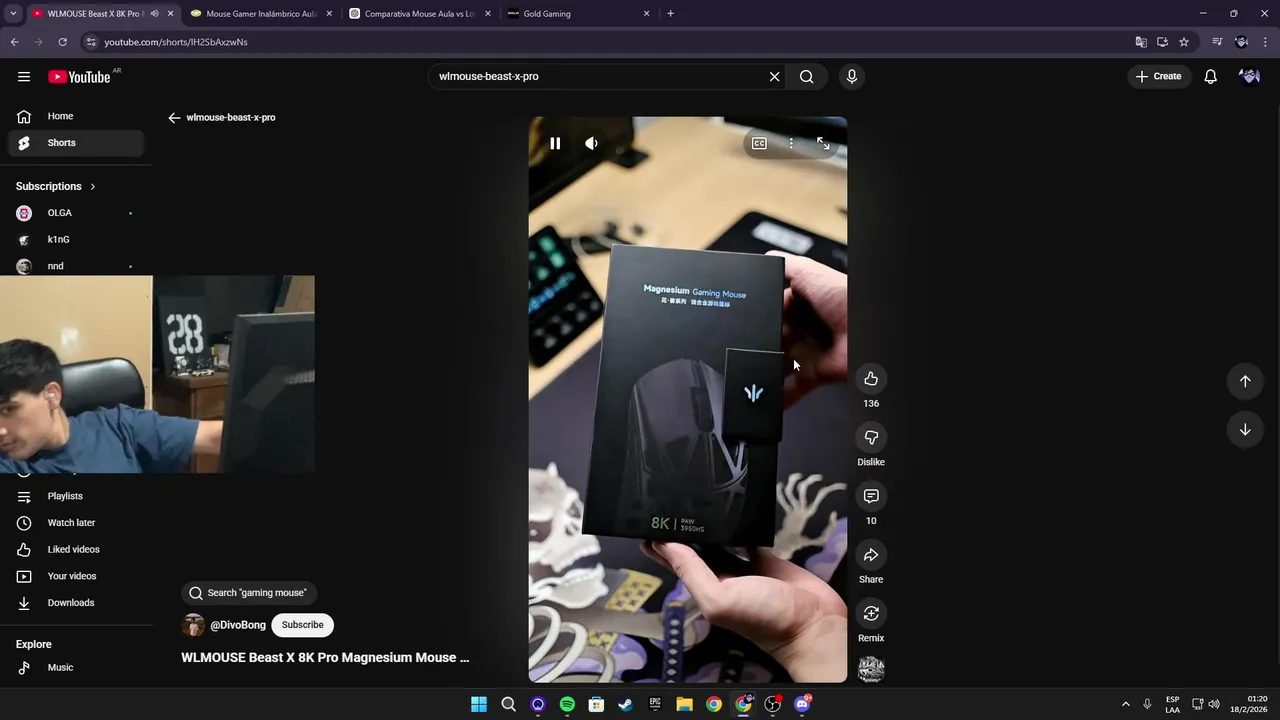The height and width of the screenshot is (720, 1280).
Task: Go to the YouTube logo home link
Action: pos(79,77)
